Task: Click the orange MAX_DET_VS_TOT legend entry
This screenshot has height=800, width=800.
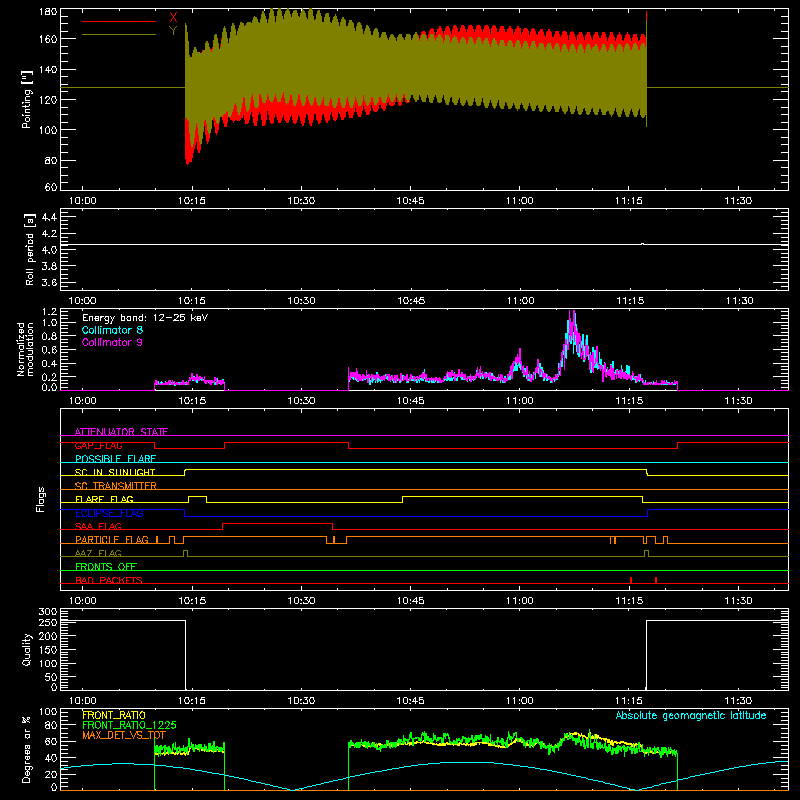Action: 124,735
